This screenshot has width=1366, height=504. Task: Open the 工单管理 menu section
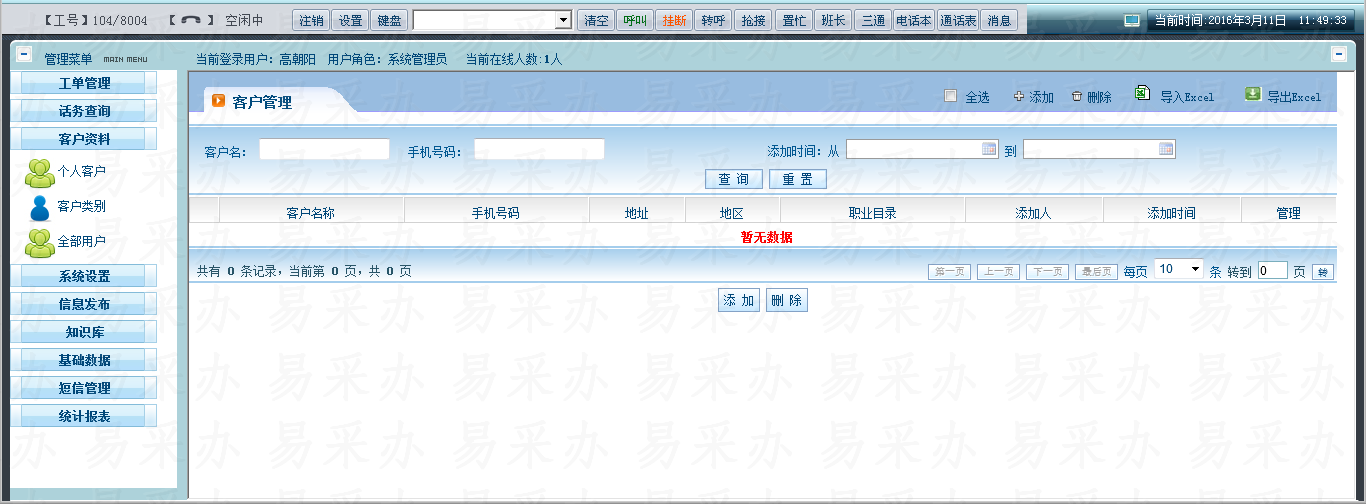(x=84, y=83)
